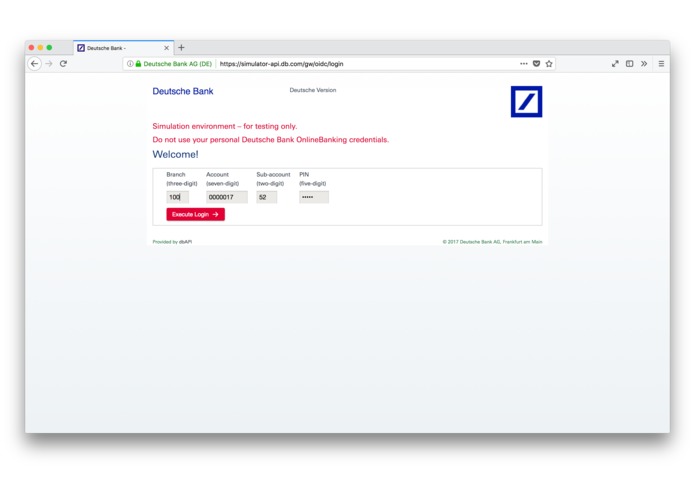Click the forward navigation arrow

[49, 64]
